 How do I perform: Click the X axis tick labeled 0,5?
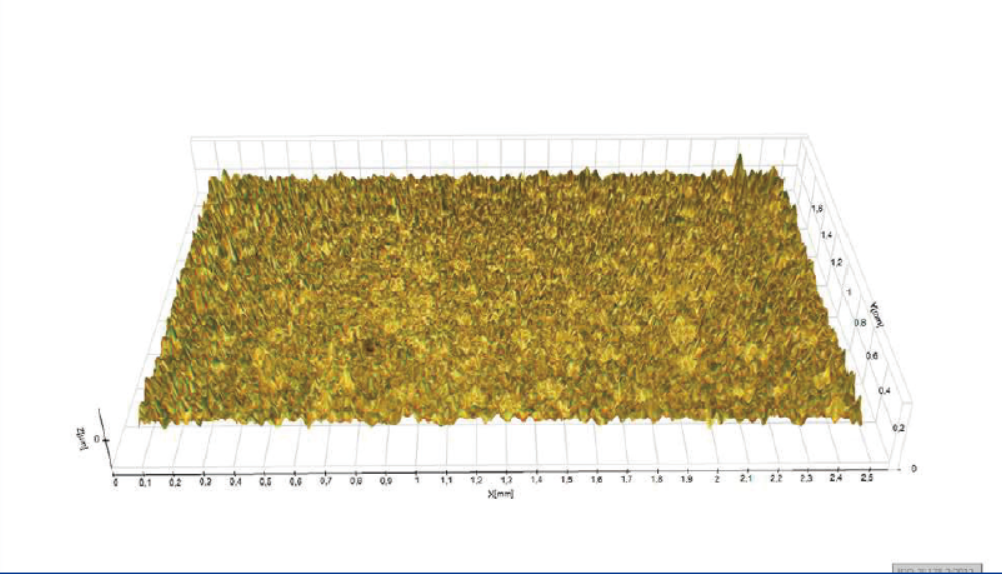[x=265, y=481]
